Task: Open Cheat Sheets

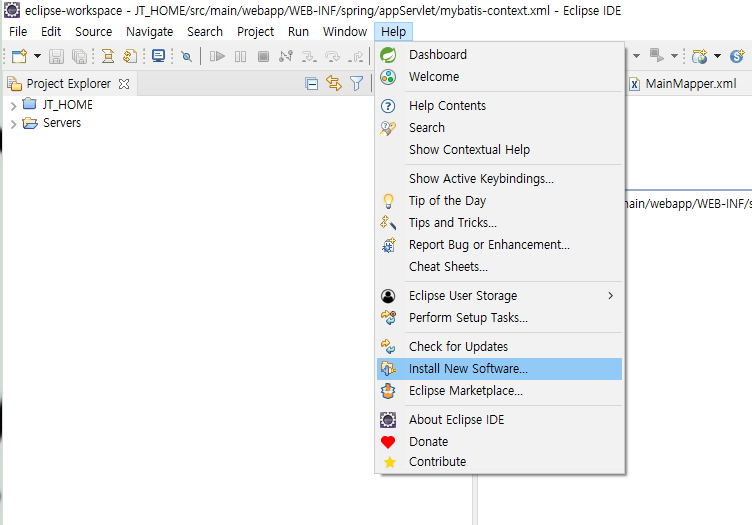Action: click(499, 267)
